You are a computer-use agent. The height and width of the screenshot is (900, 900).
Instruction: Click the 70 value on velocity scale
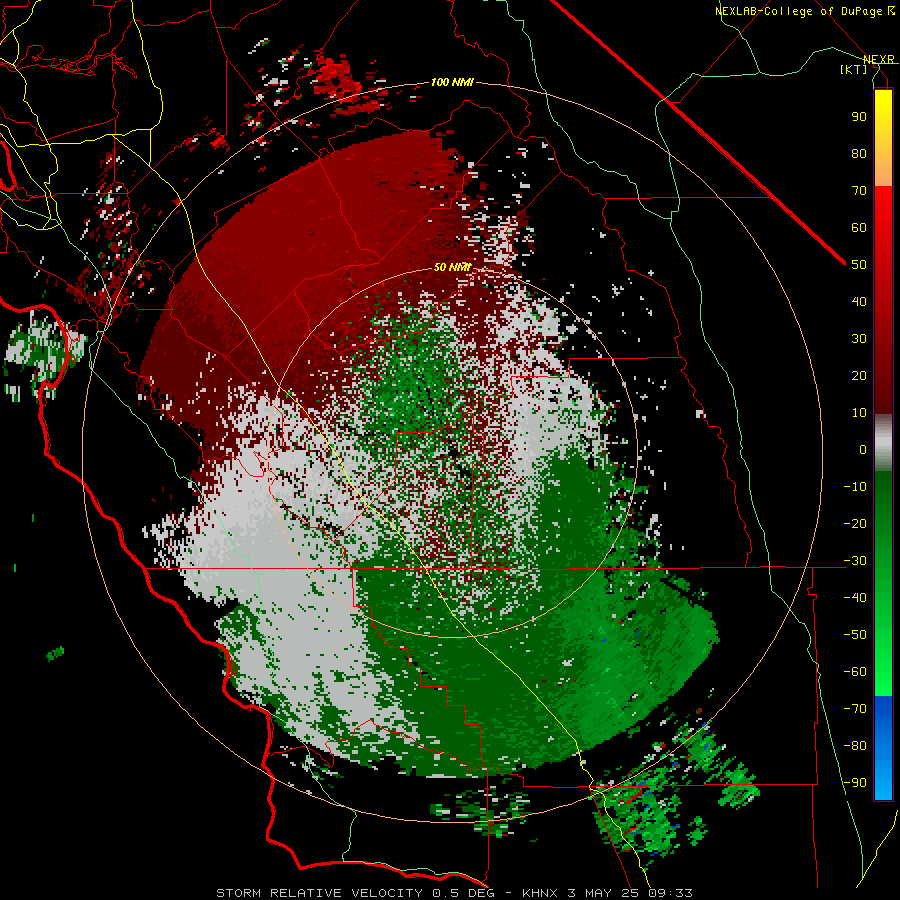pyautogui.click(x=859, y=191)
